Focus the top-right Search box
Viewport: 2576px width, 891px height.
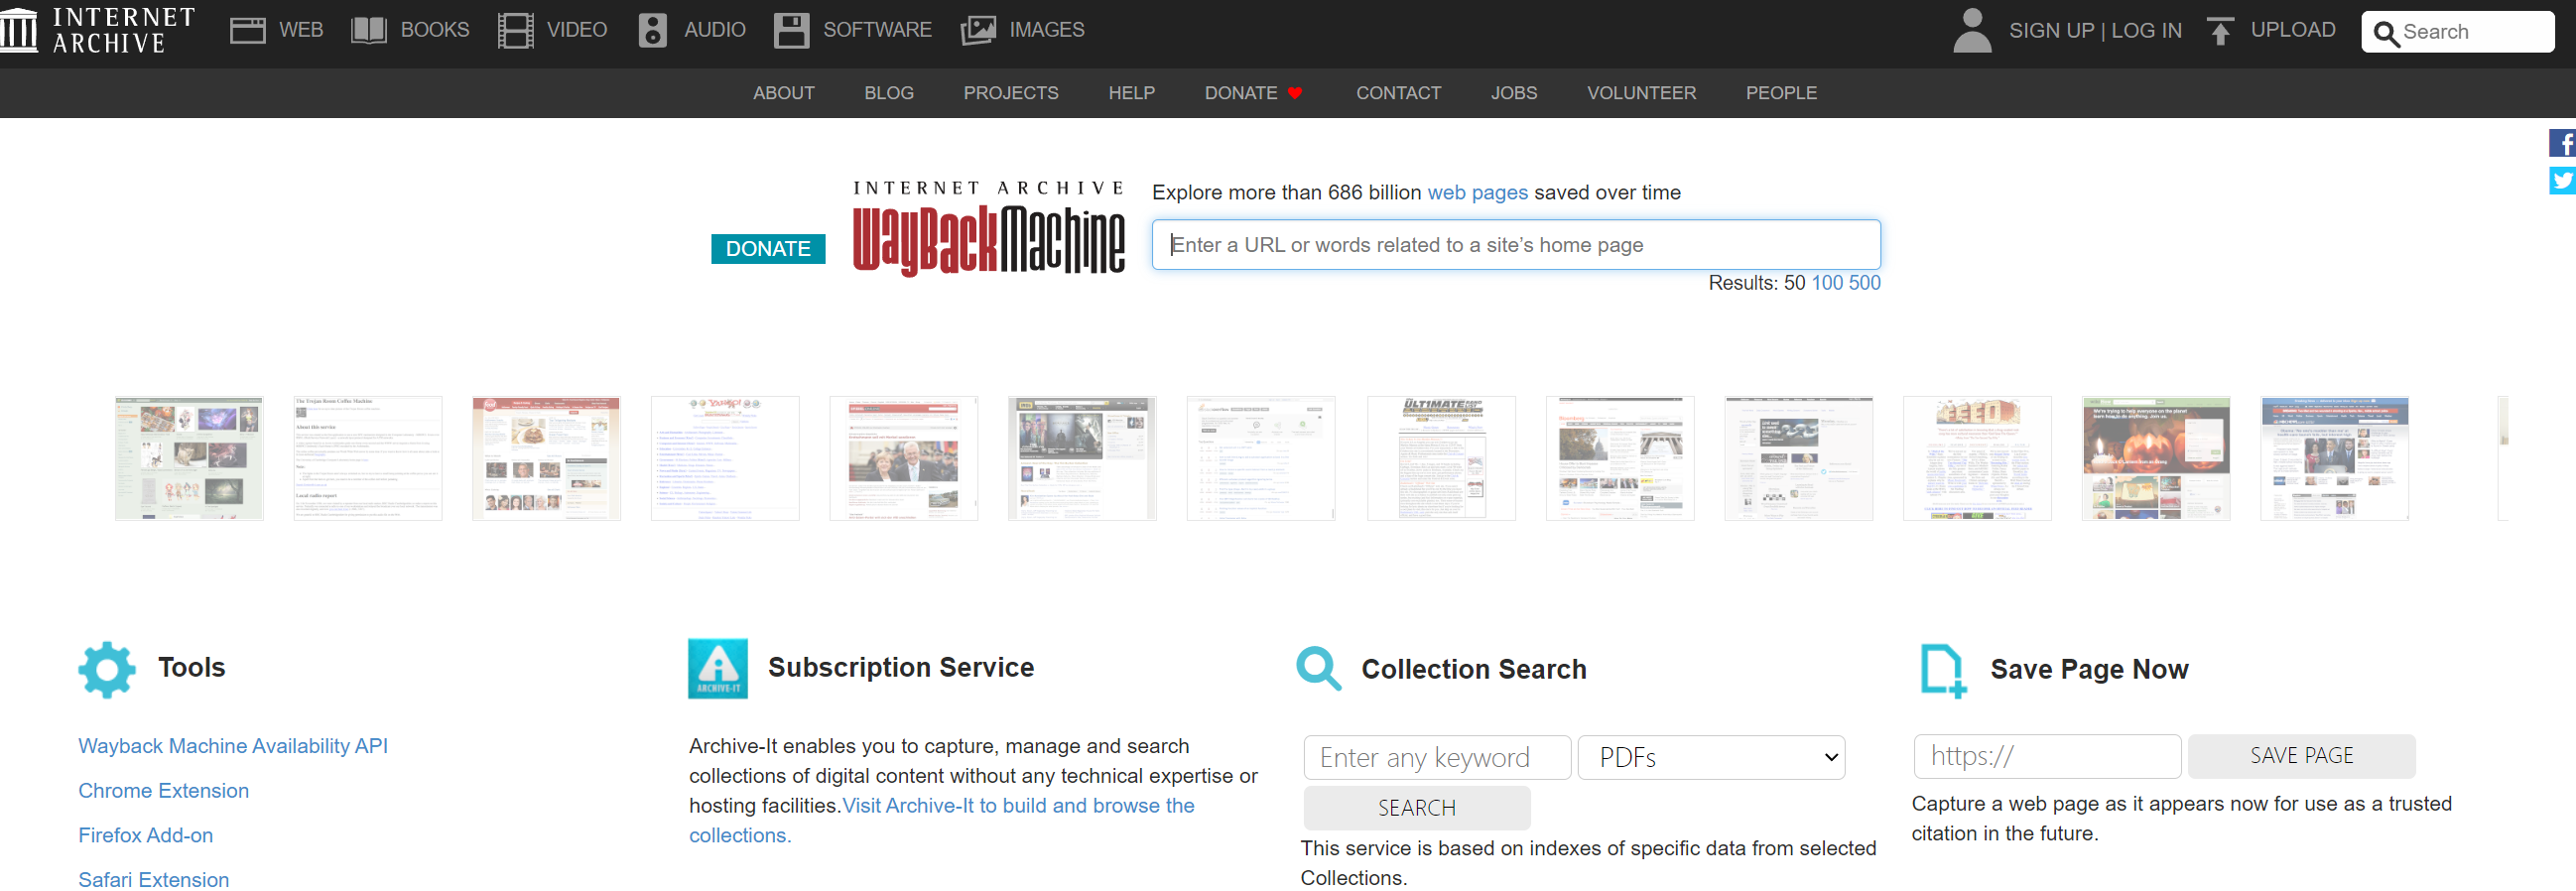[2456, 32]
